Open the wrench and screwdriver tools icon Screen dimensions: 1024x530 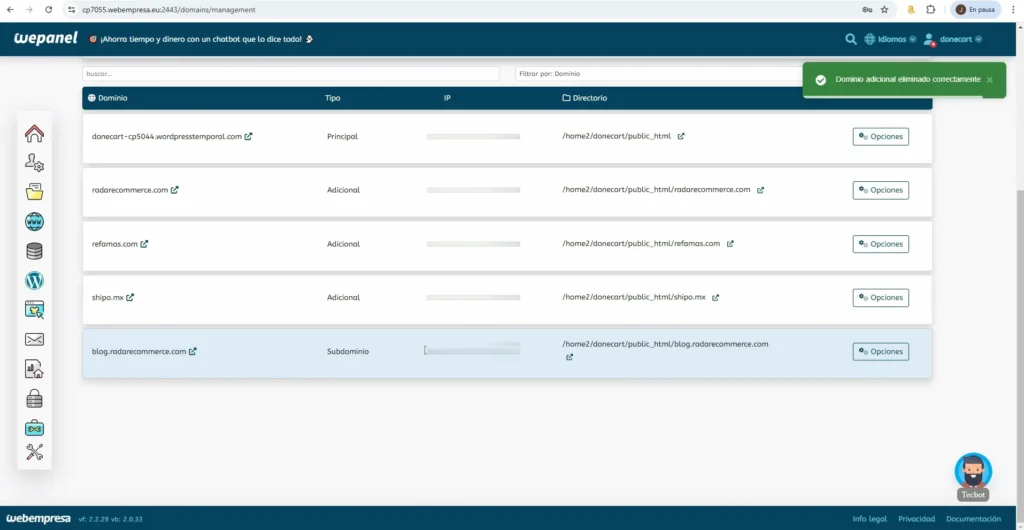tap(35, 452)
